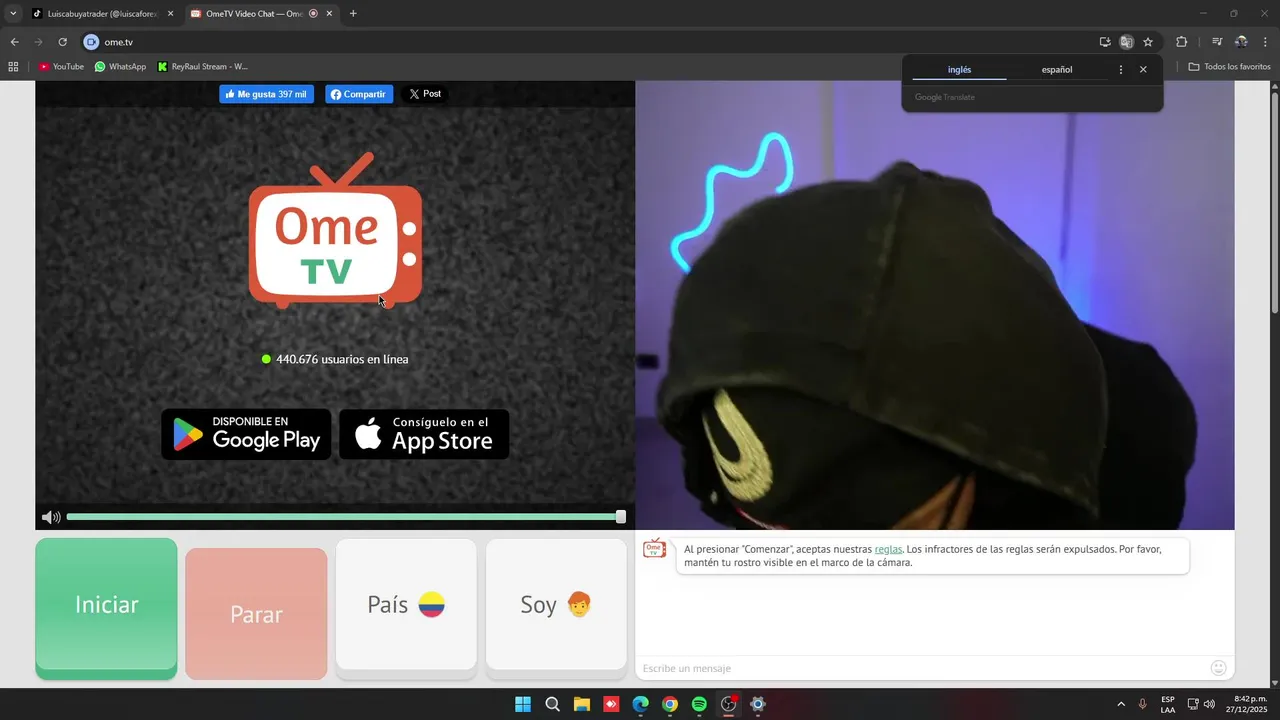This screenshot has width=1280, height=720.
Task: Bookmark this page with the star icon
Action: (x=1148, y=42)
